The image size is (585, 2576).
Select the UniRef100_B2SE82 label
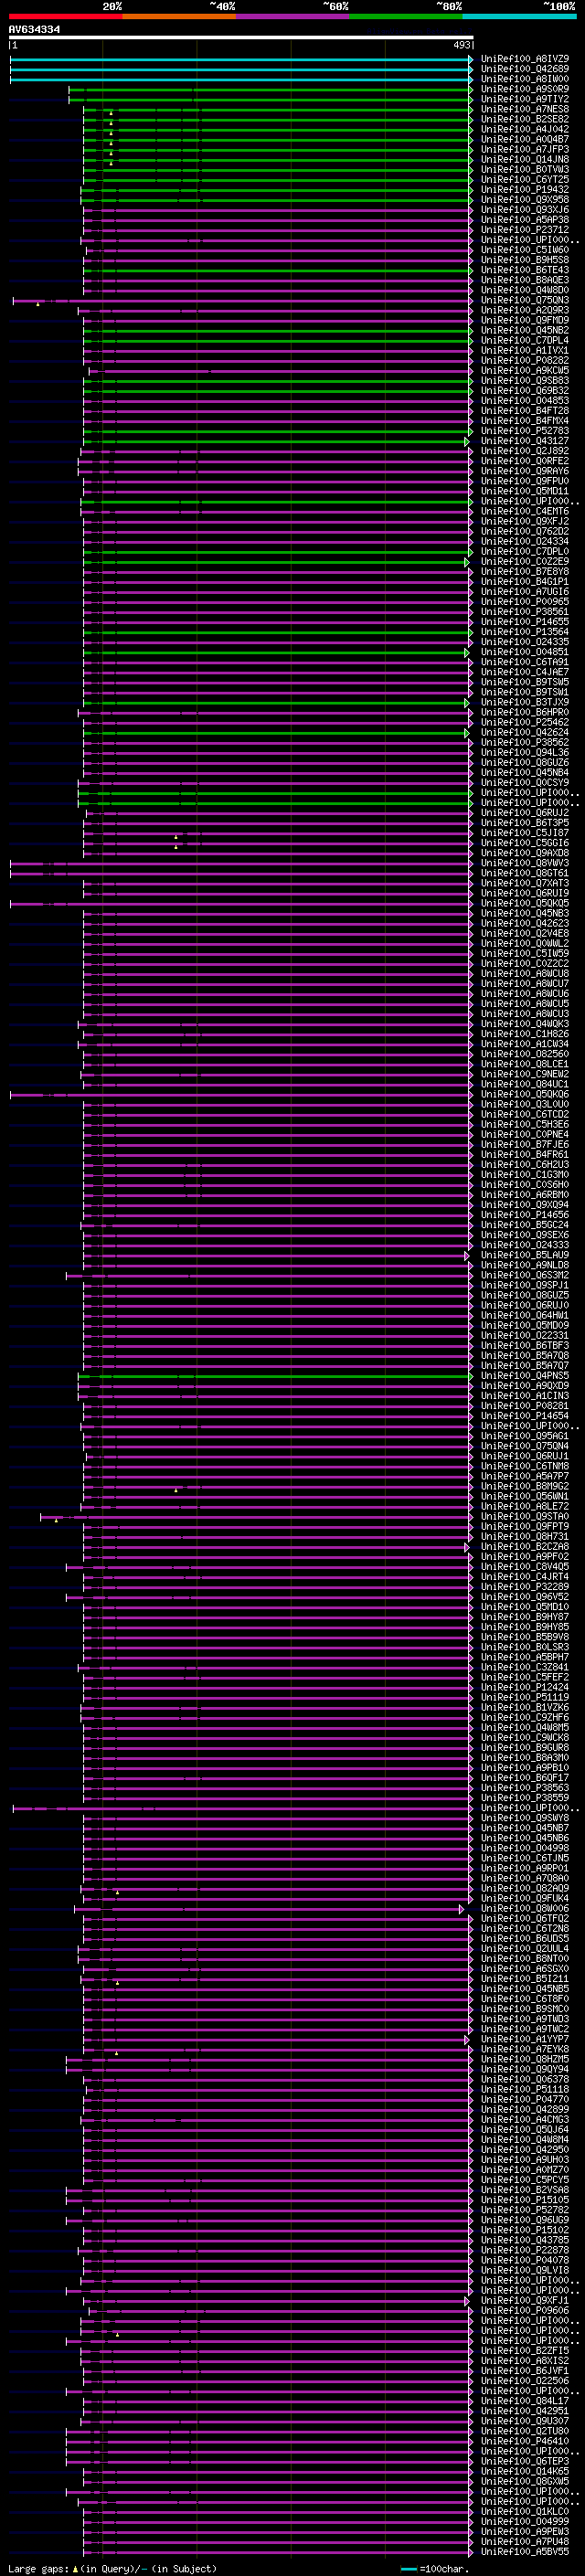525,119
